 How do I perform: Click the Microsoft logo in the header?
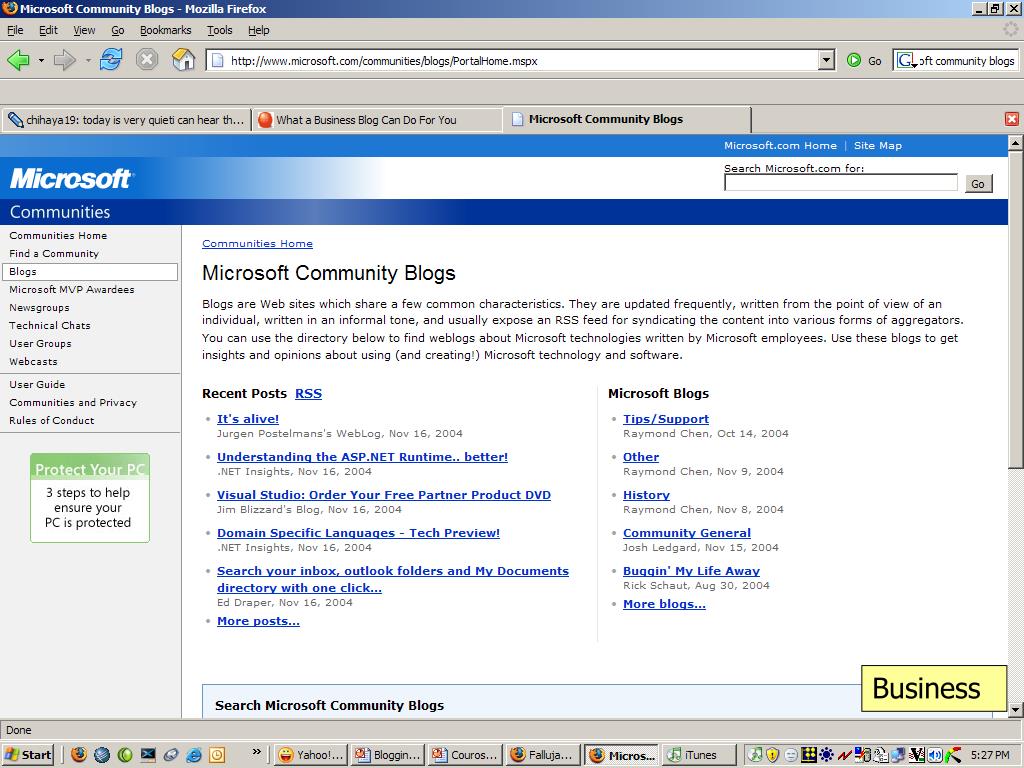(x=71, y=178)
